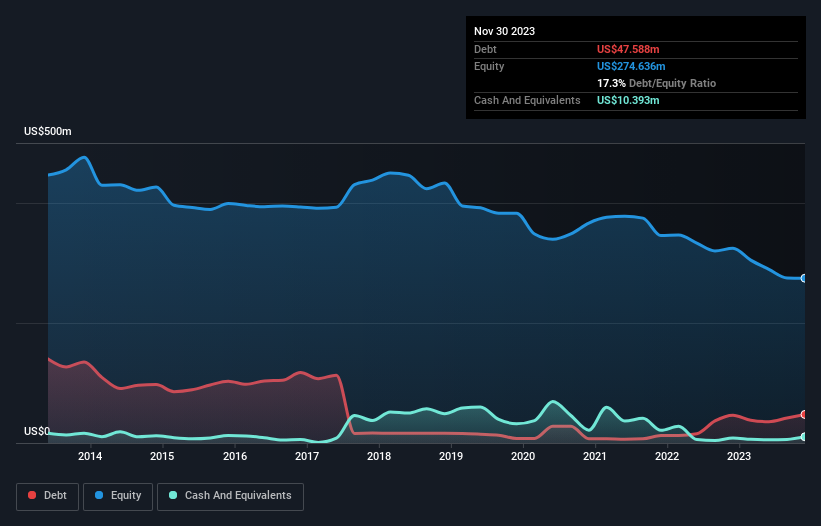
Task: Click the US$500m y-axis label
Action: click(48, 132)
